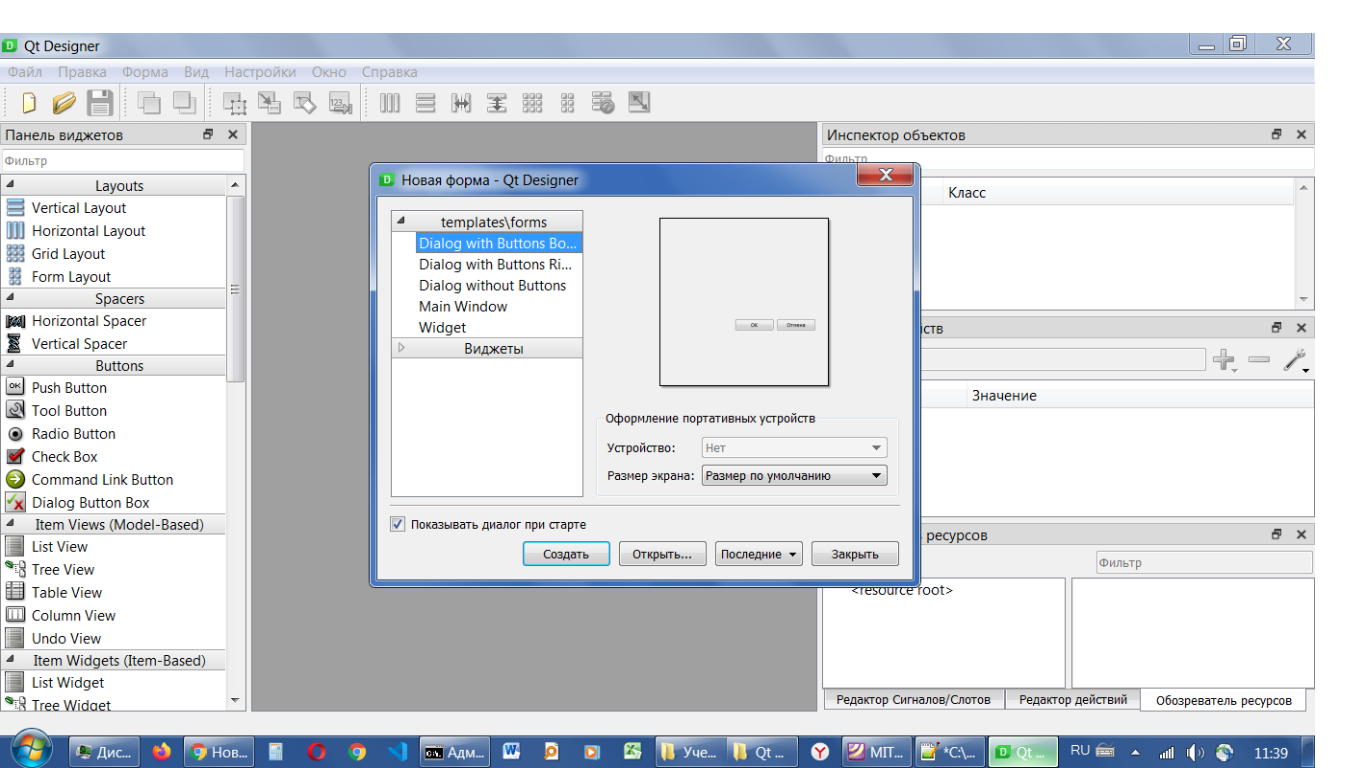Select the Edit Buddies mode icon
Viewport: 1366px width, 768px height.
click(304, 102)
